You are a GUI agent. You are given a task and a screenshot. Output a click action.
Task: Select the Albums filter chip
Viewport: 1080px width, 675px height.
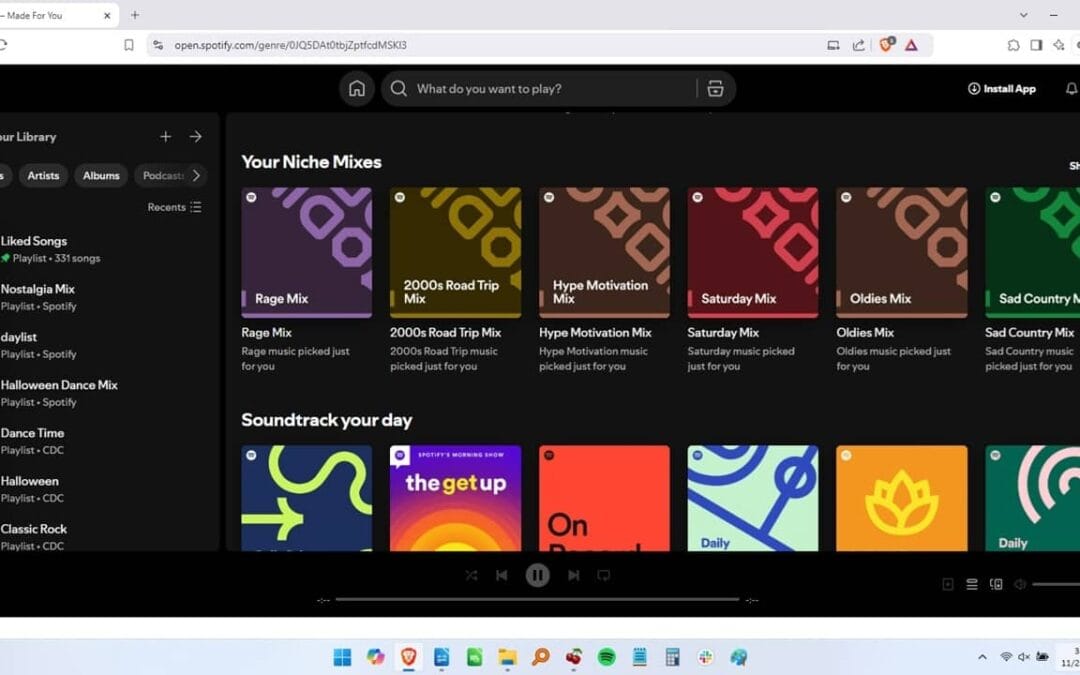(x=100, y=175)
